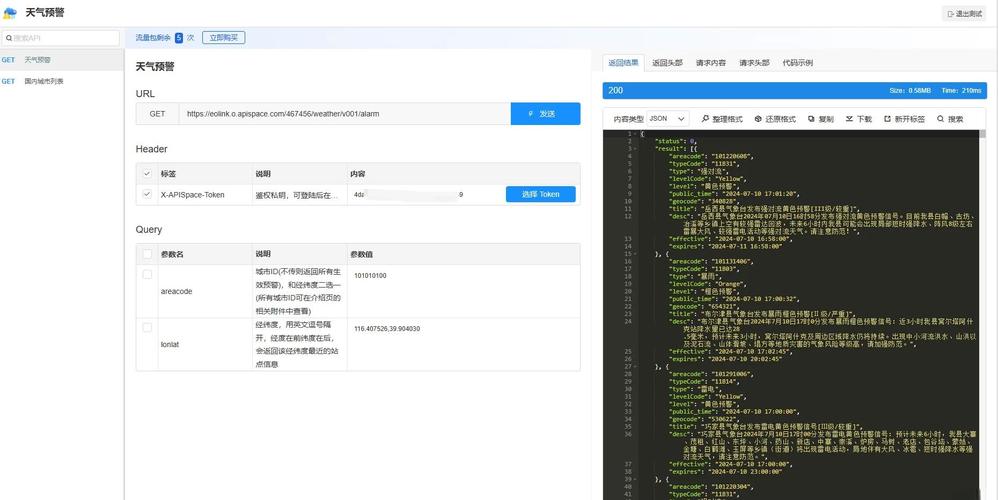Select GET 天气预警 API in sidebar
998x500 pixels.
point(62,60)
